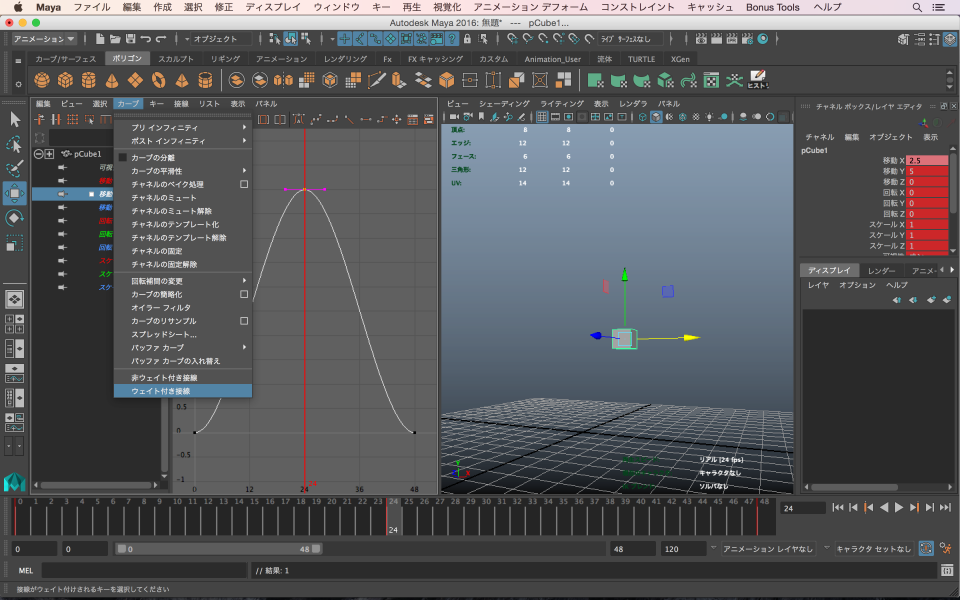Screen dimensions: 960x600
Task: Click the 移動 X value field
Action: (927, 160)
